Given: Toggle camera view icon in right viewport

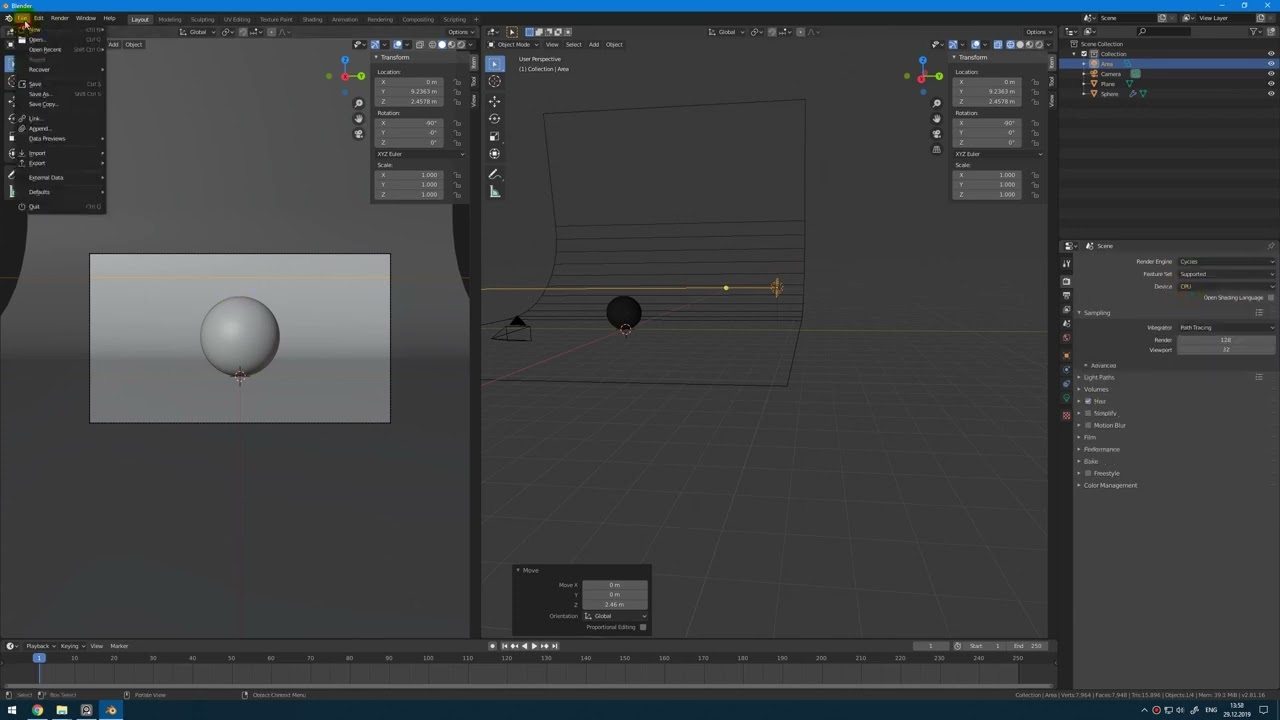Looking at the screenshot, I should coord(936,134).
